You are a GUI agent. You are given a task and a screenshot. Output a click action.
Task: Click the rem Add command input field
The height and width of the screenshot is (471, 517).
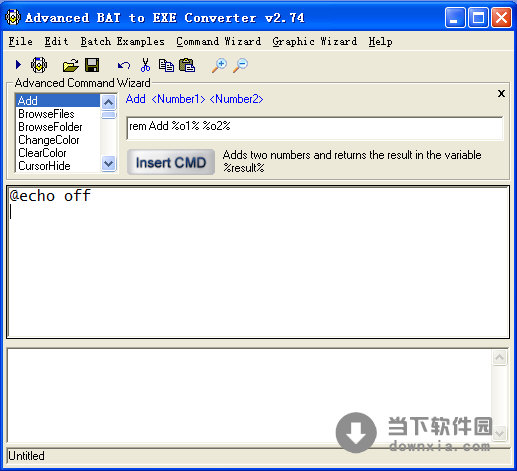[315, 128]
